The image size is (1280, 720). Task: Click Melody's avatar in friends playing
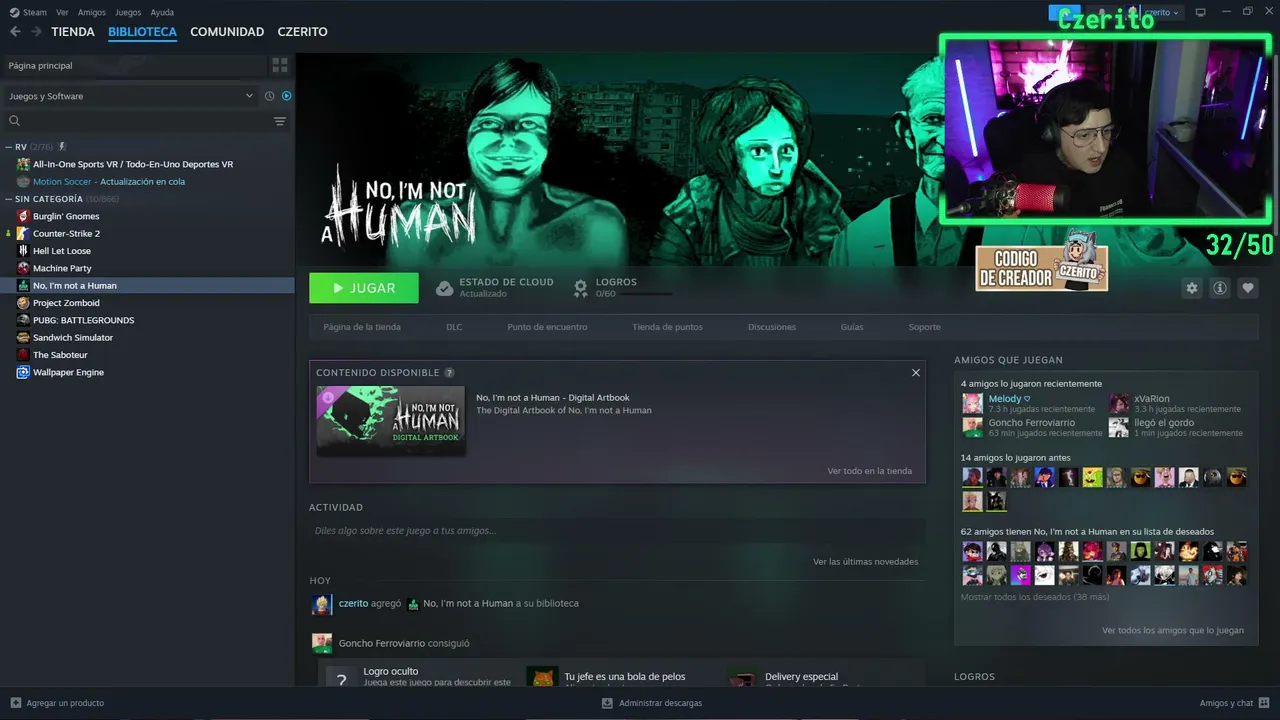[x=972, y=403]
